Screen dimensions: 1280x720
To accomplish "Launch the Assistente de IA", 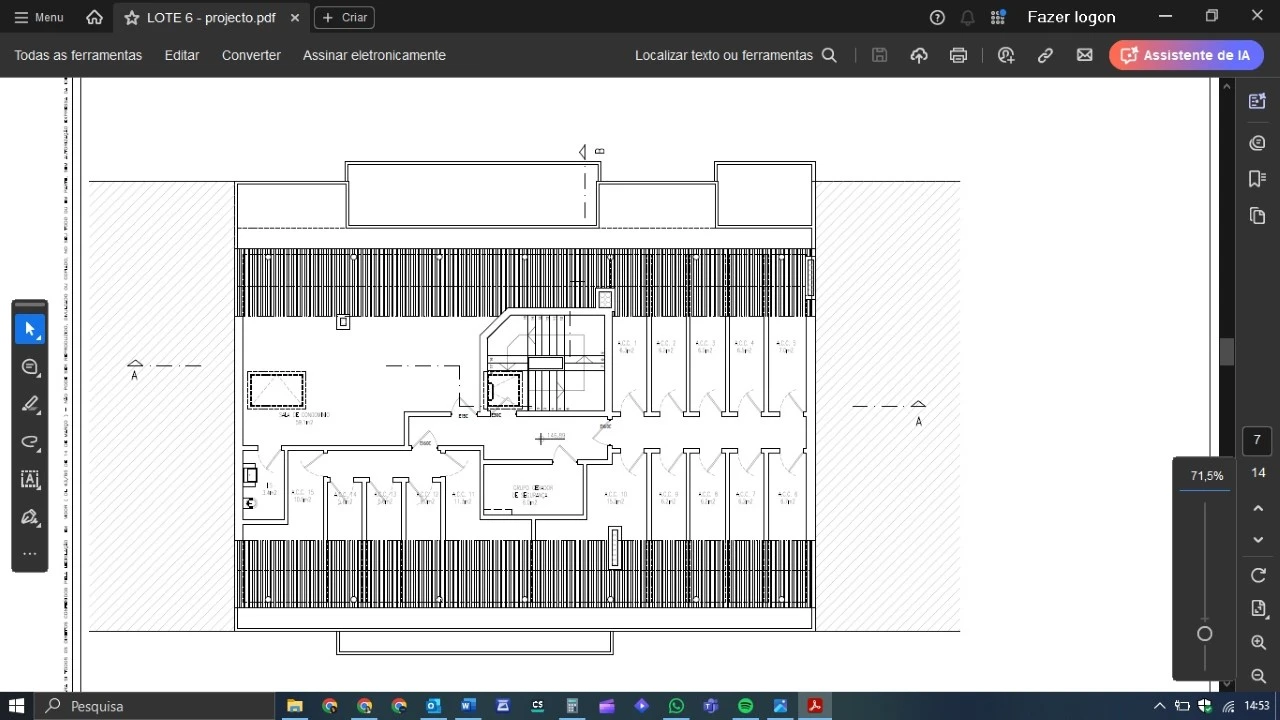I will [x=1186, y=55].
